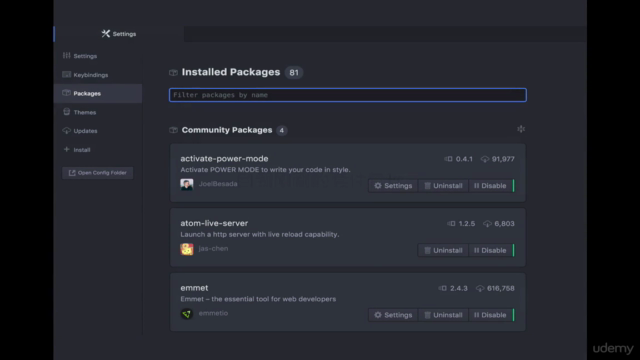Disable the atom-live-server package
Viewport: 640px width, 360px height.
coord(490,250)
